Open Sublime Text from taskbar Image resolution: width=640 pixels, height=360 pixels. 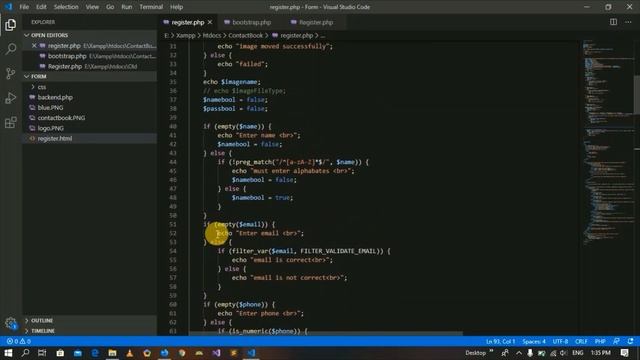tap(233, 353)
